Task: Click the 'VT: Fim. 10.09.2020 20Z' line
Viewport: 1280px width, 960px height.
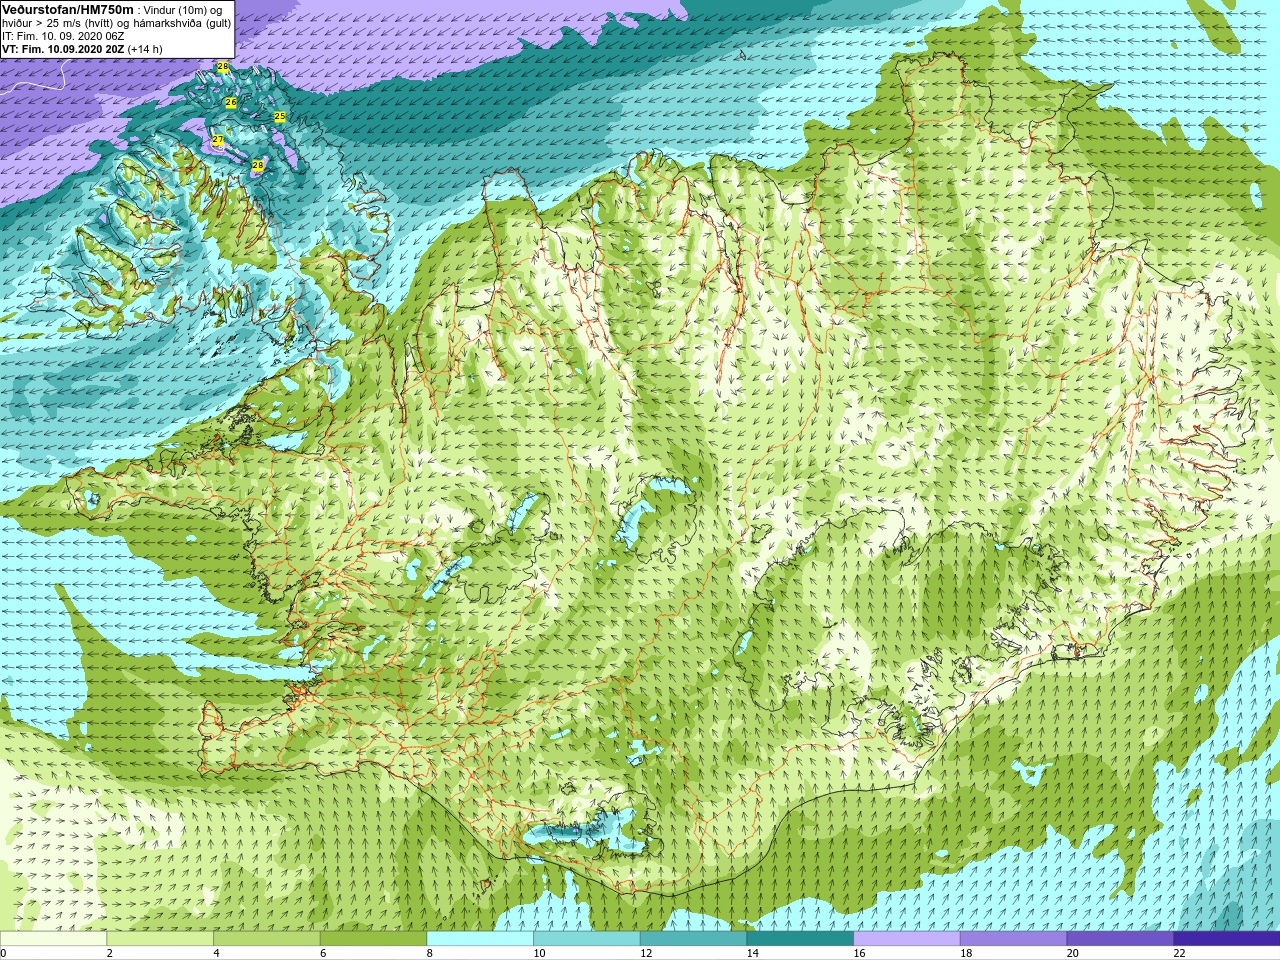Action: coord(63,49)
